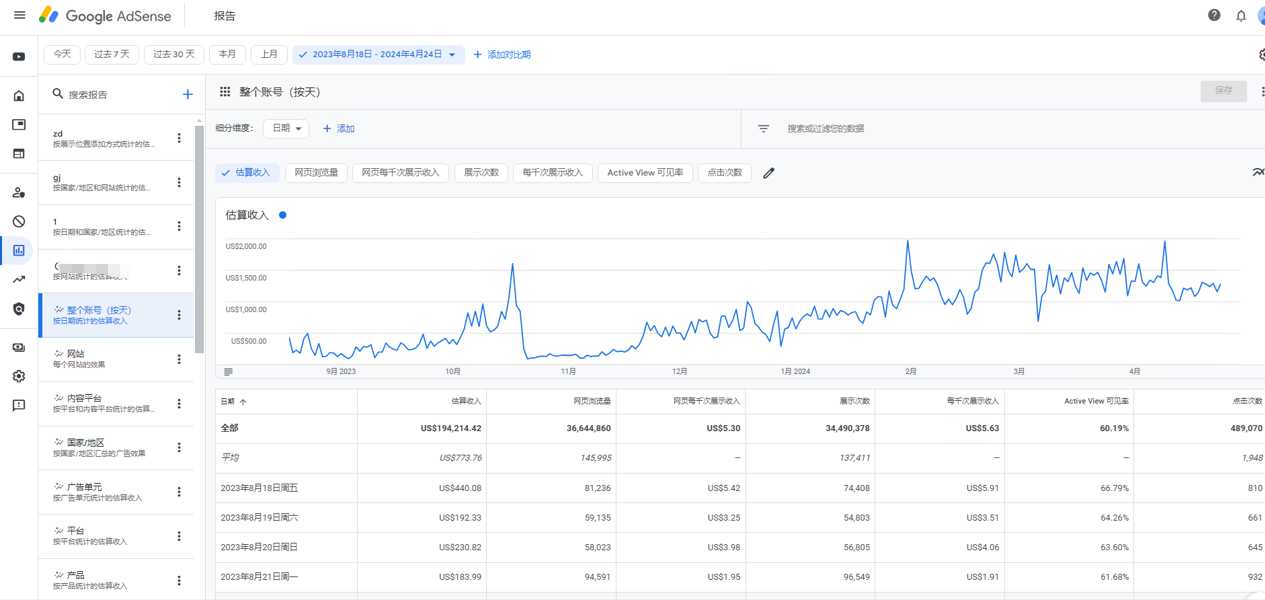
Task: Open more options for 国家/地区 report
Action: [179, 447]
